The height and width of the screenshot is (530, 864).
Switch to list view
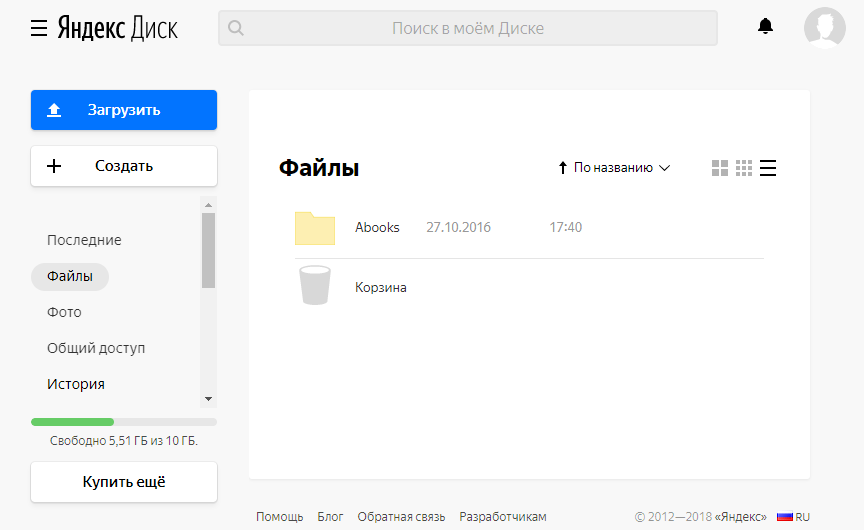(768, 168)
